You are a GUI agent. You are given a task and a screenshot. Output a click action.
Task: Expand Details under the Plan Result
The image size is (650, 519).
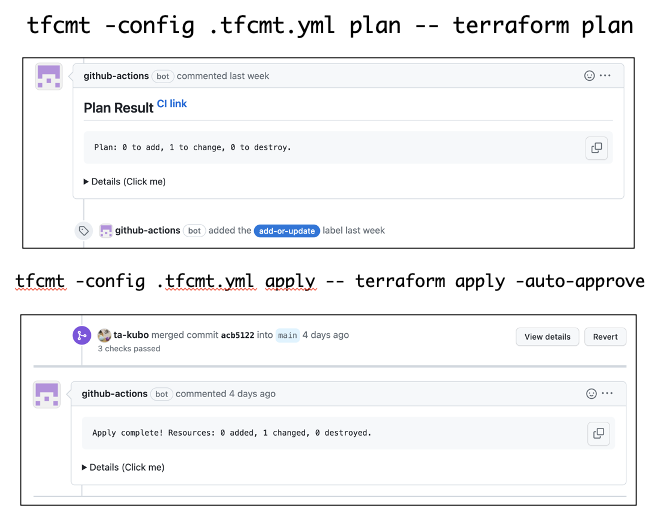(126, 181)
